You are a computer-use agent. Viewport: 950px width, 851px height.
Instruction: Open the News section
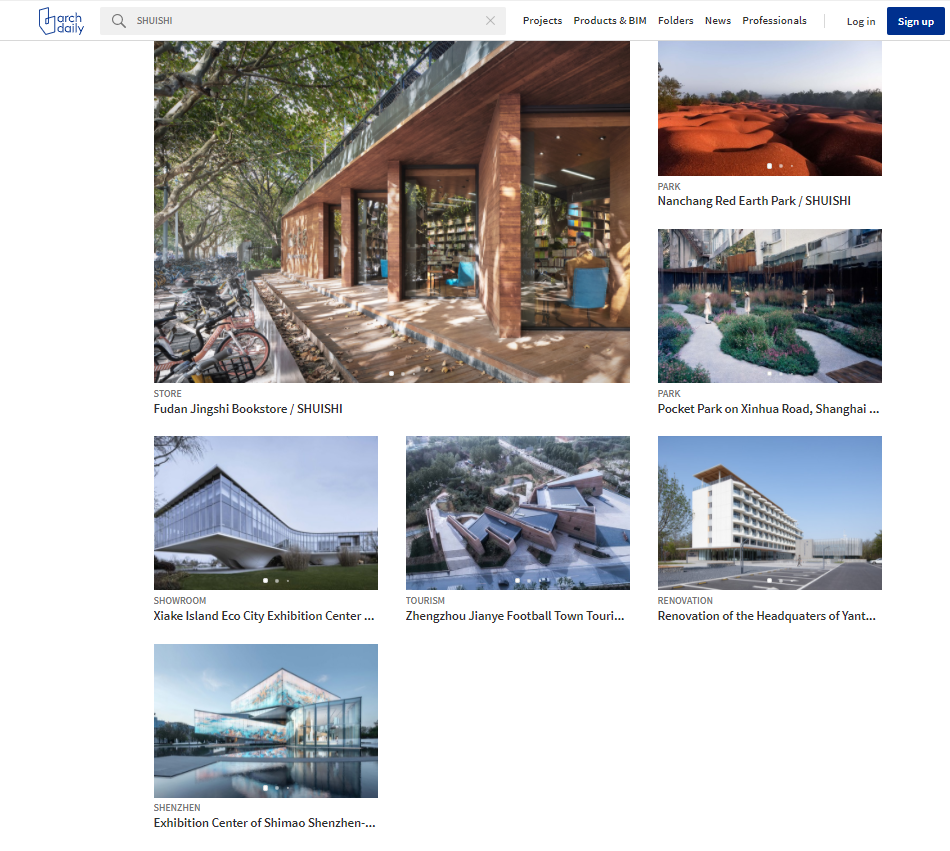click(x=717, y=21)
